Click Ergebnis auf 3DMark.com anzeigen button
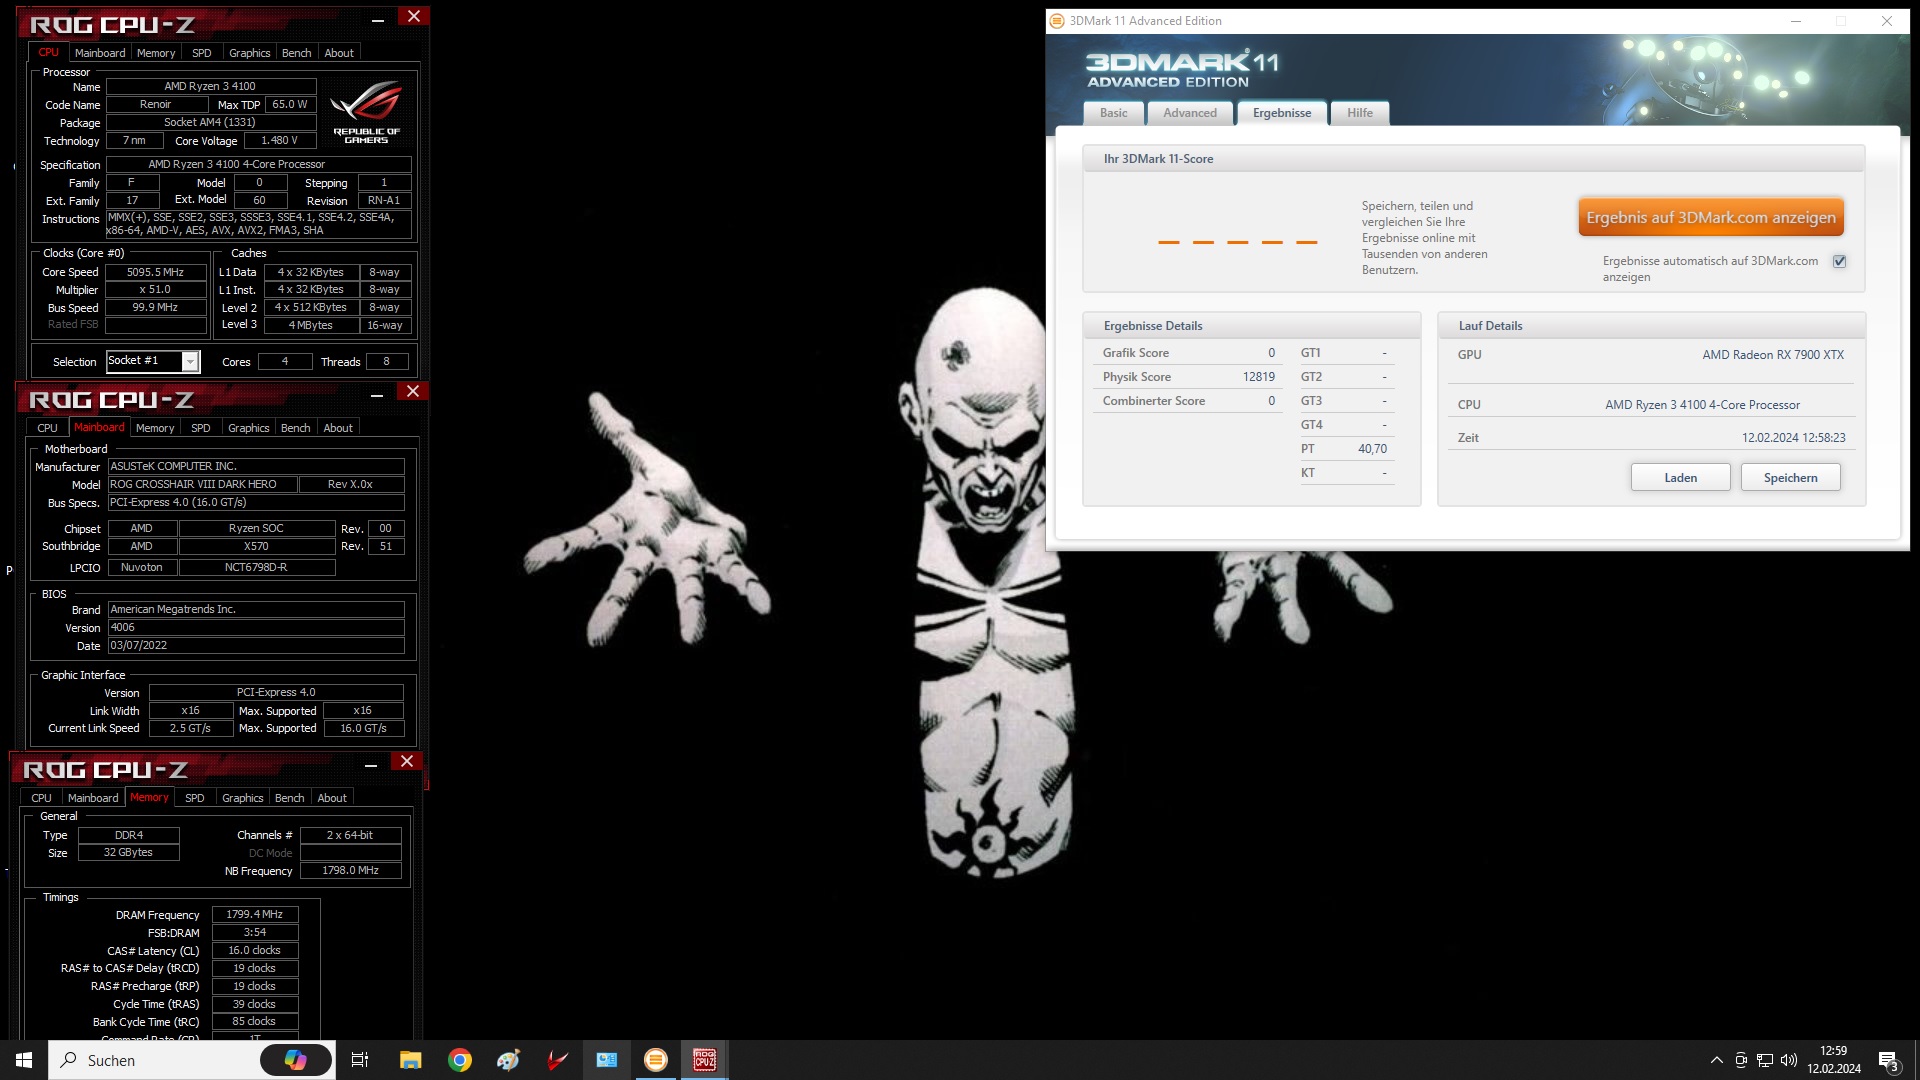 coord(1711,217)
